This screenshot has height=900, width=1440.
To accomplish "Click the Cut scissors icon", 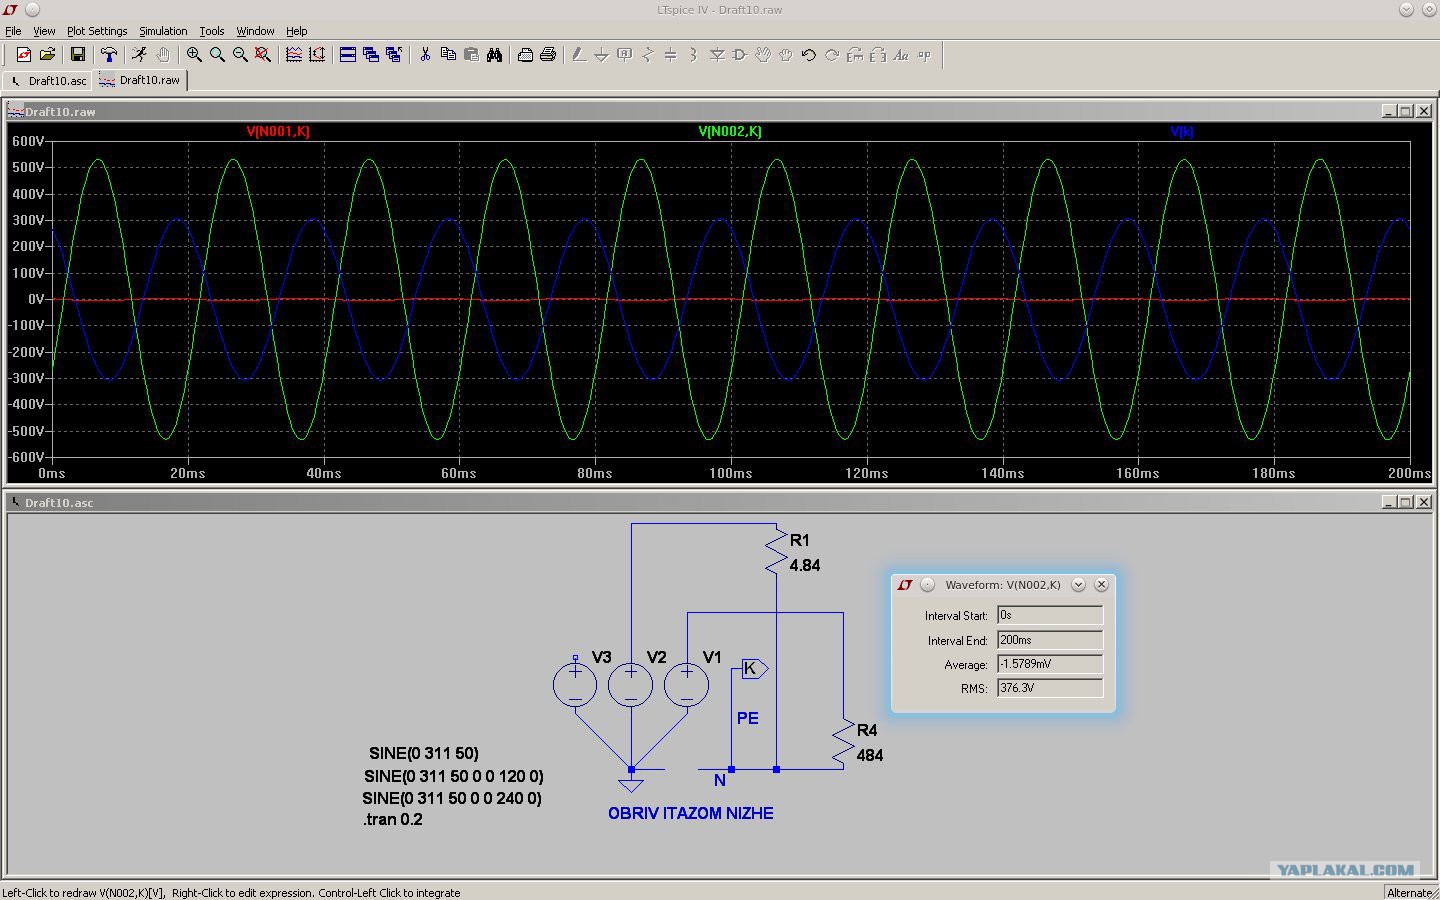I will 425,55.
